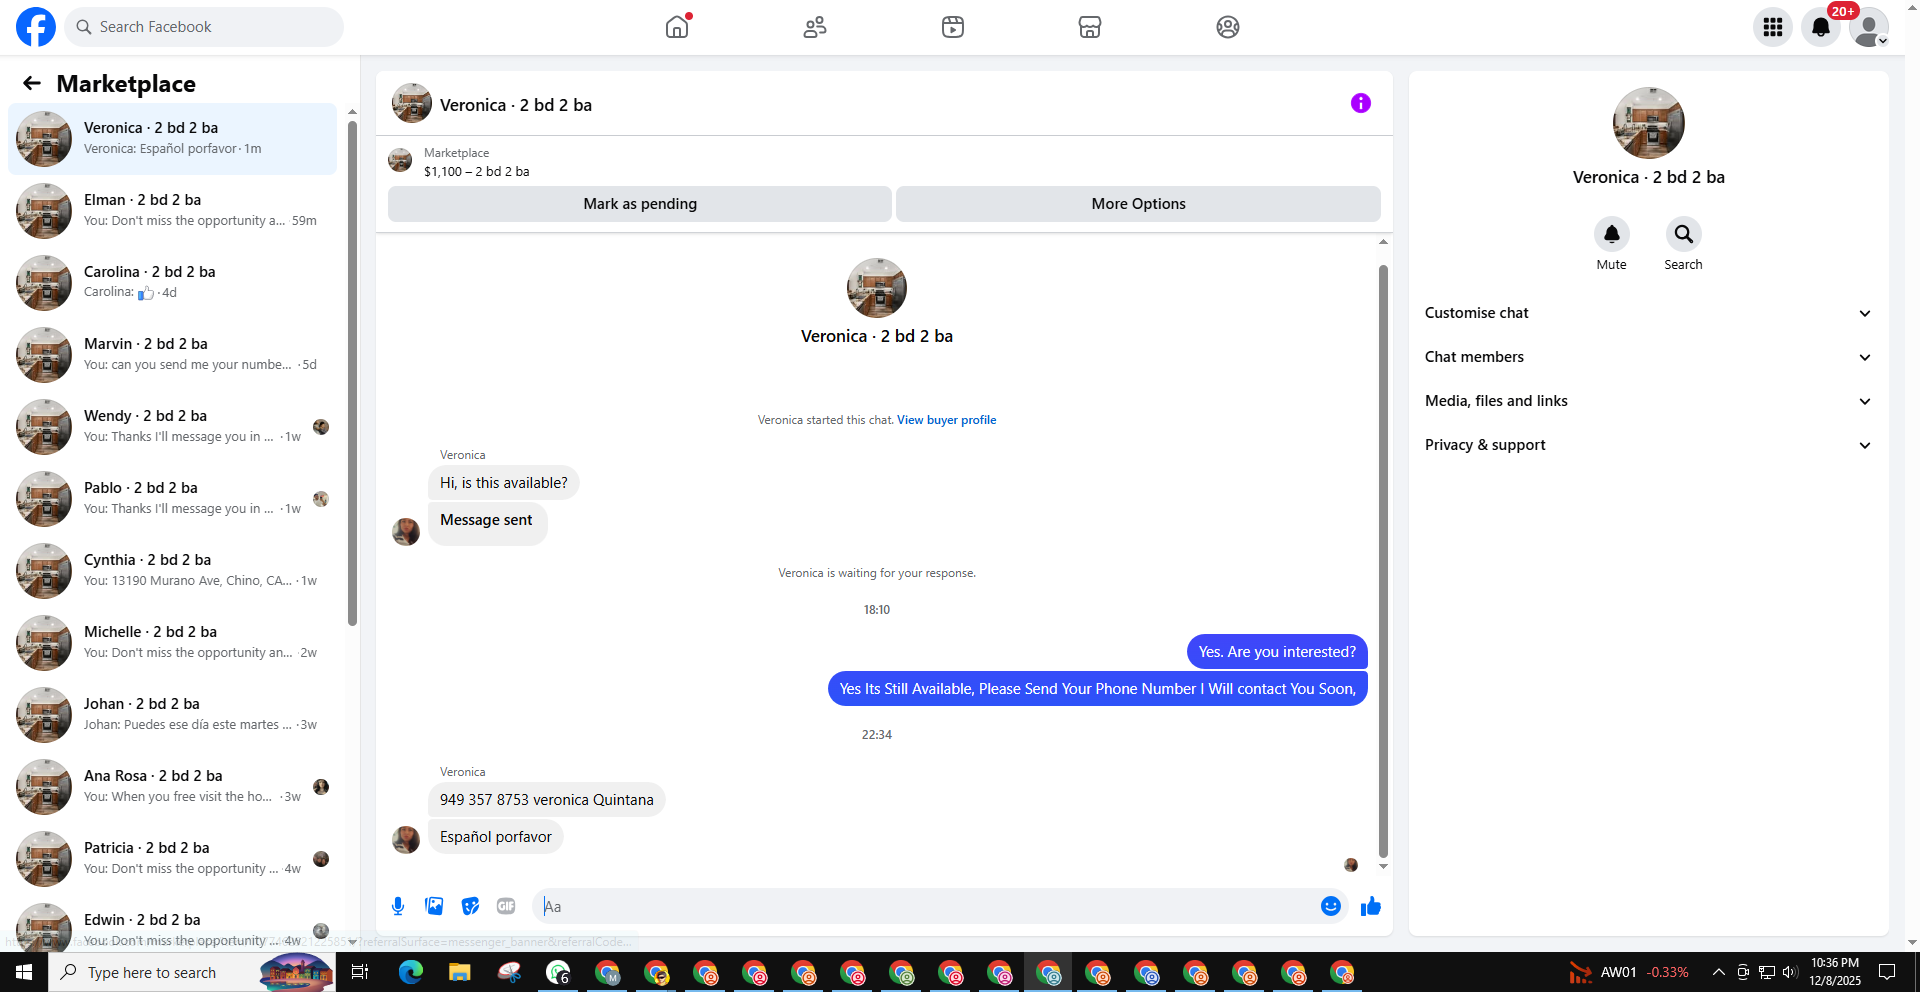Open the Notifications bell
The height and width of the screenshot is (992, 1920).
(x=1821, y=27)
